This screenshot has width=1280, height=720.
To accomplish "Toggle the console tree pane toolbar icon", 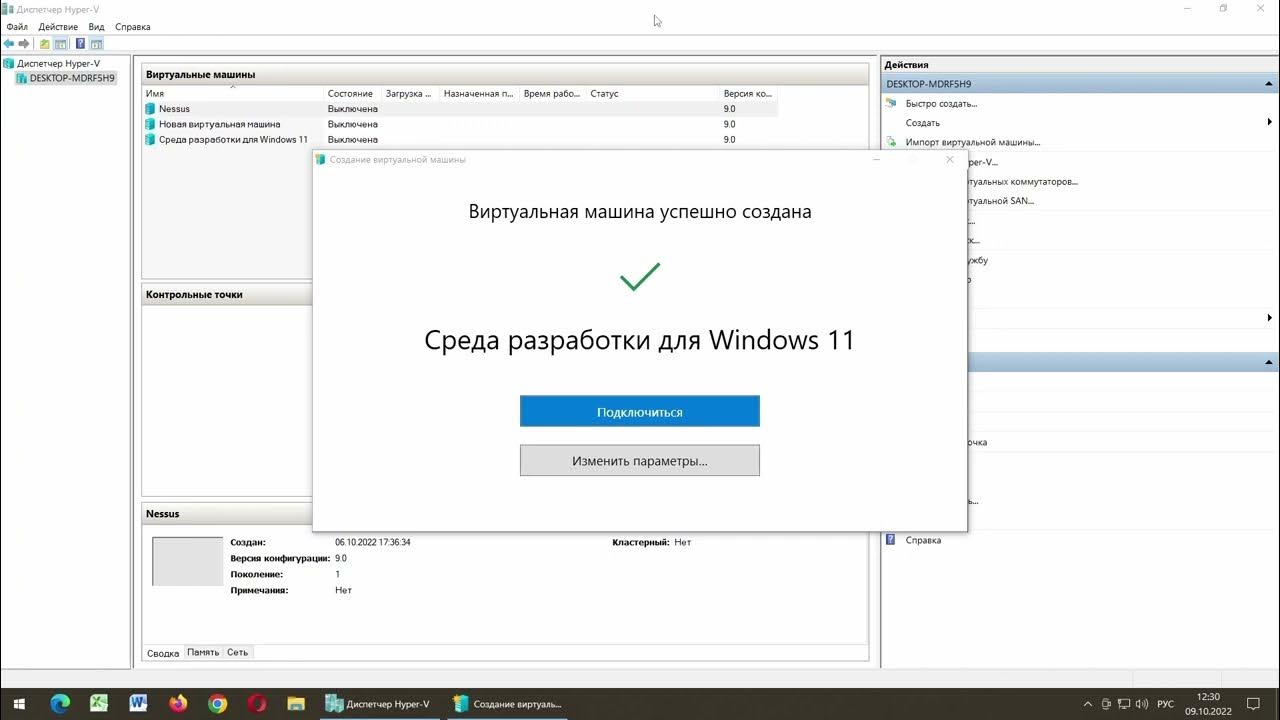I will (61, 44).
